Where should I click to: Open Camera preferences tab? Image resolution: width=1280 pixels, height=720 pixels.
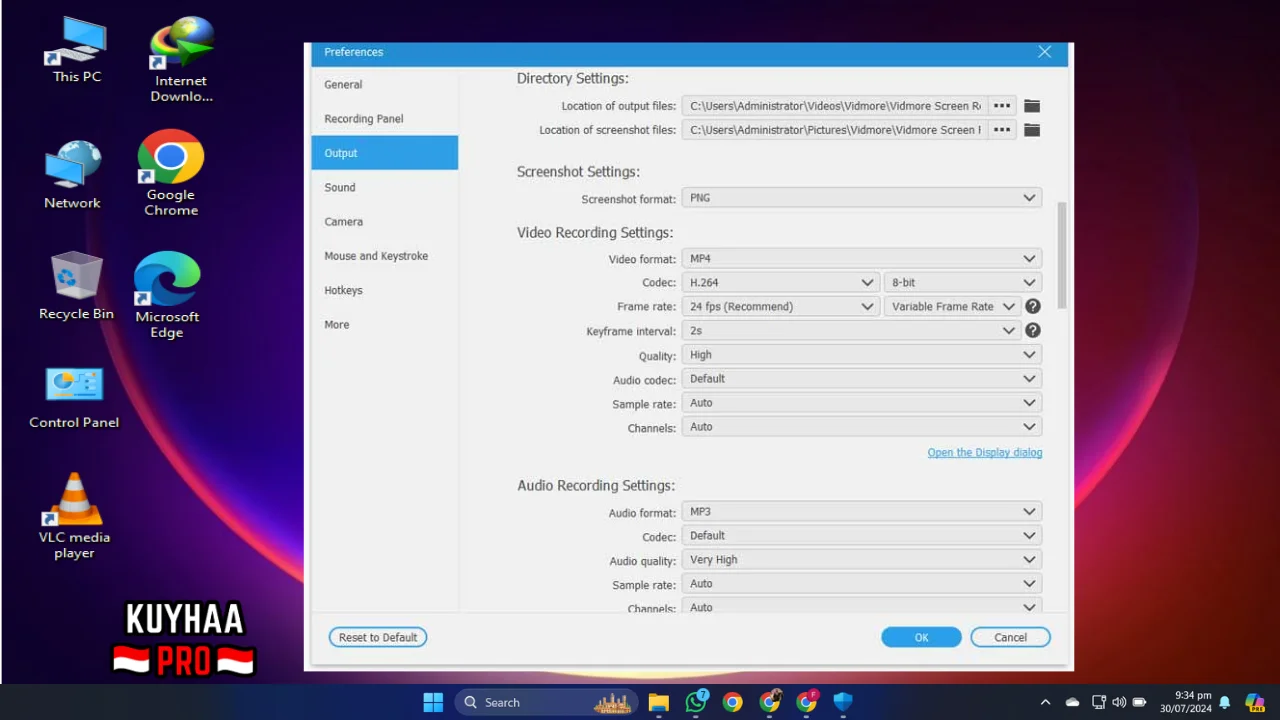[385, 222]
